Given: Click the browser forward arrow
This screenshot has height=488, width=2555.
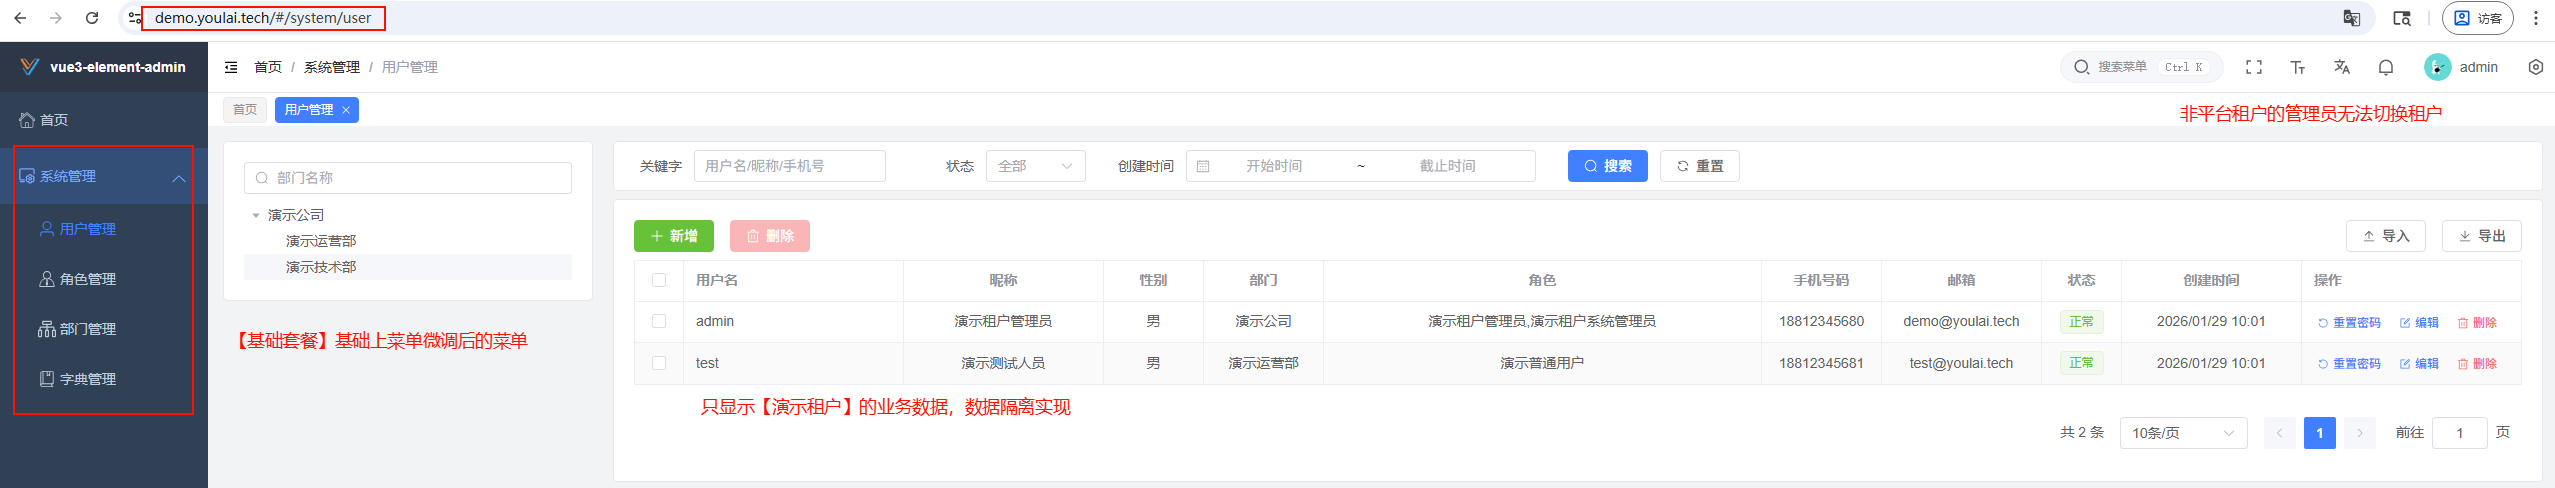Looking at the screenshot, I should coord(56,18).
